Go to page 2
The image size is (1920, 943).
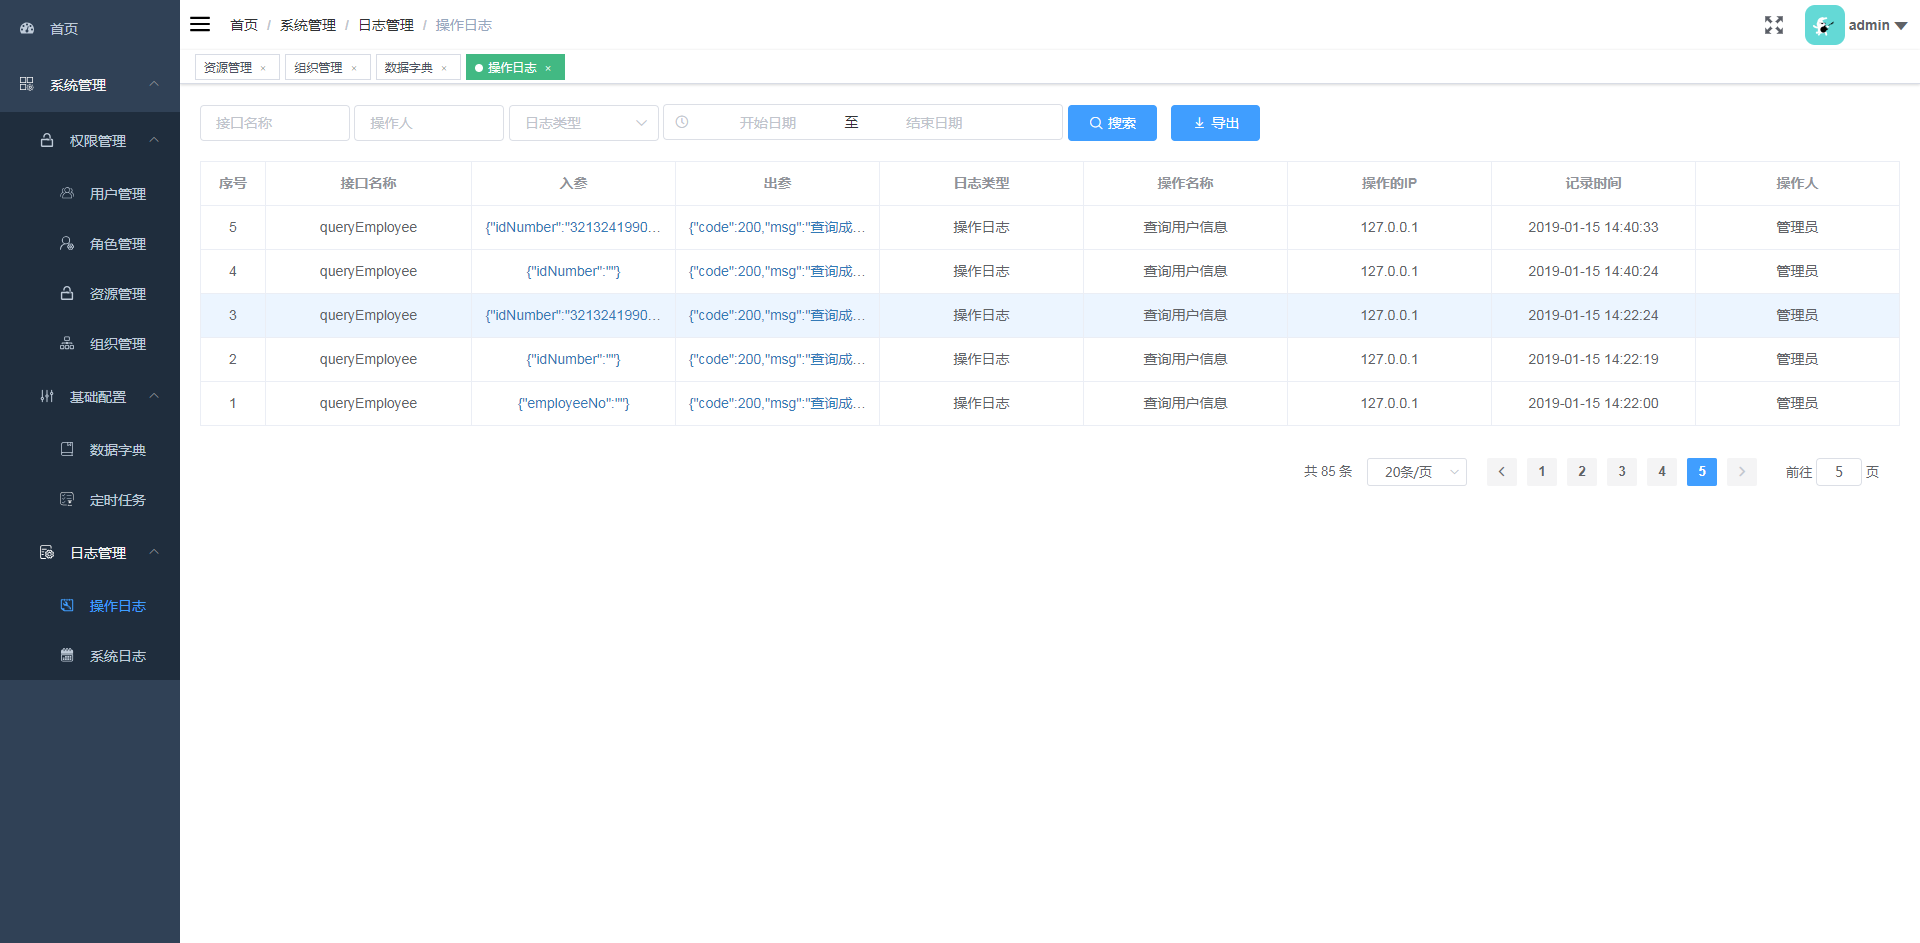tap(1582, 472)
